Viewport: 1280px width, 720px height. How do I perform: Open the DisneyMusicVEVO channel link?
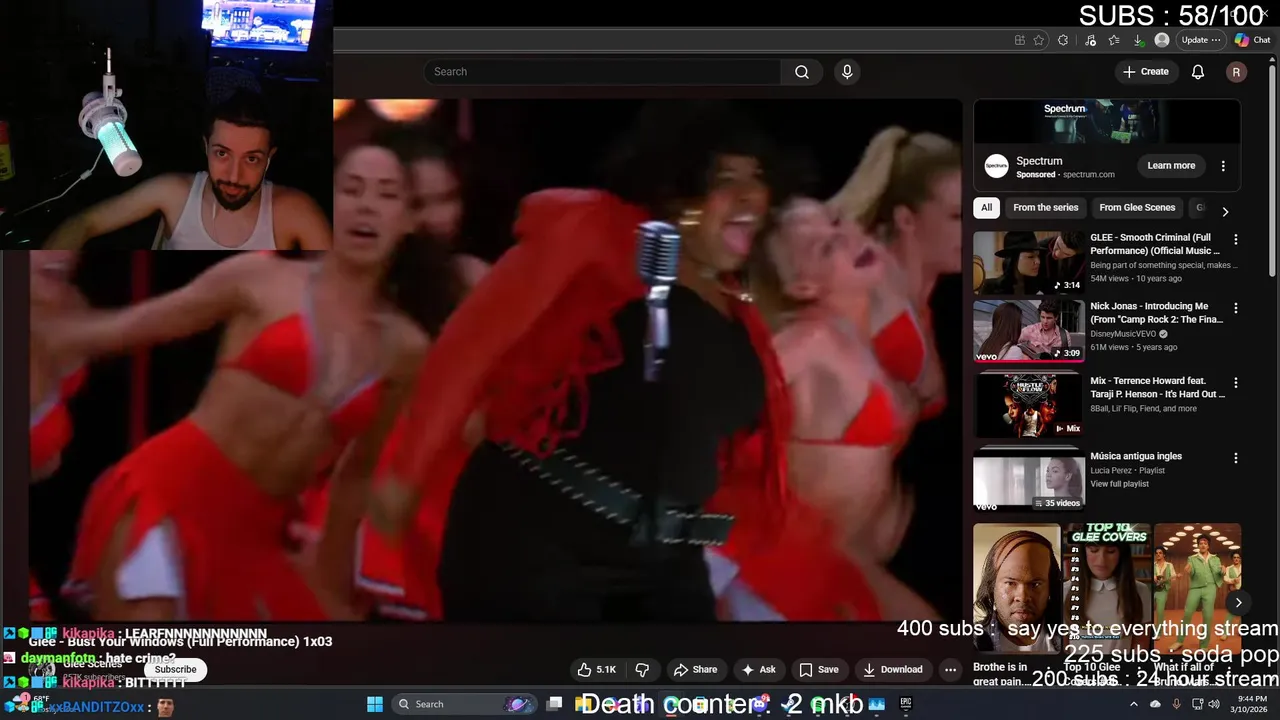tap(1125, 334)
